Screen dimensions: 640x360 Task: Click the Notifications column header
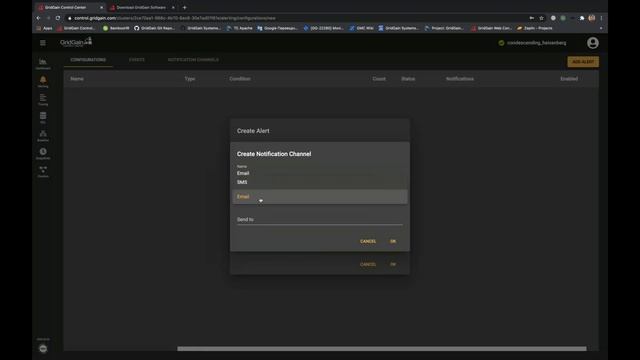[460, 79]
